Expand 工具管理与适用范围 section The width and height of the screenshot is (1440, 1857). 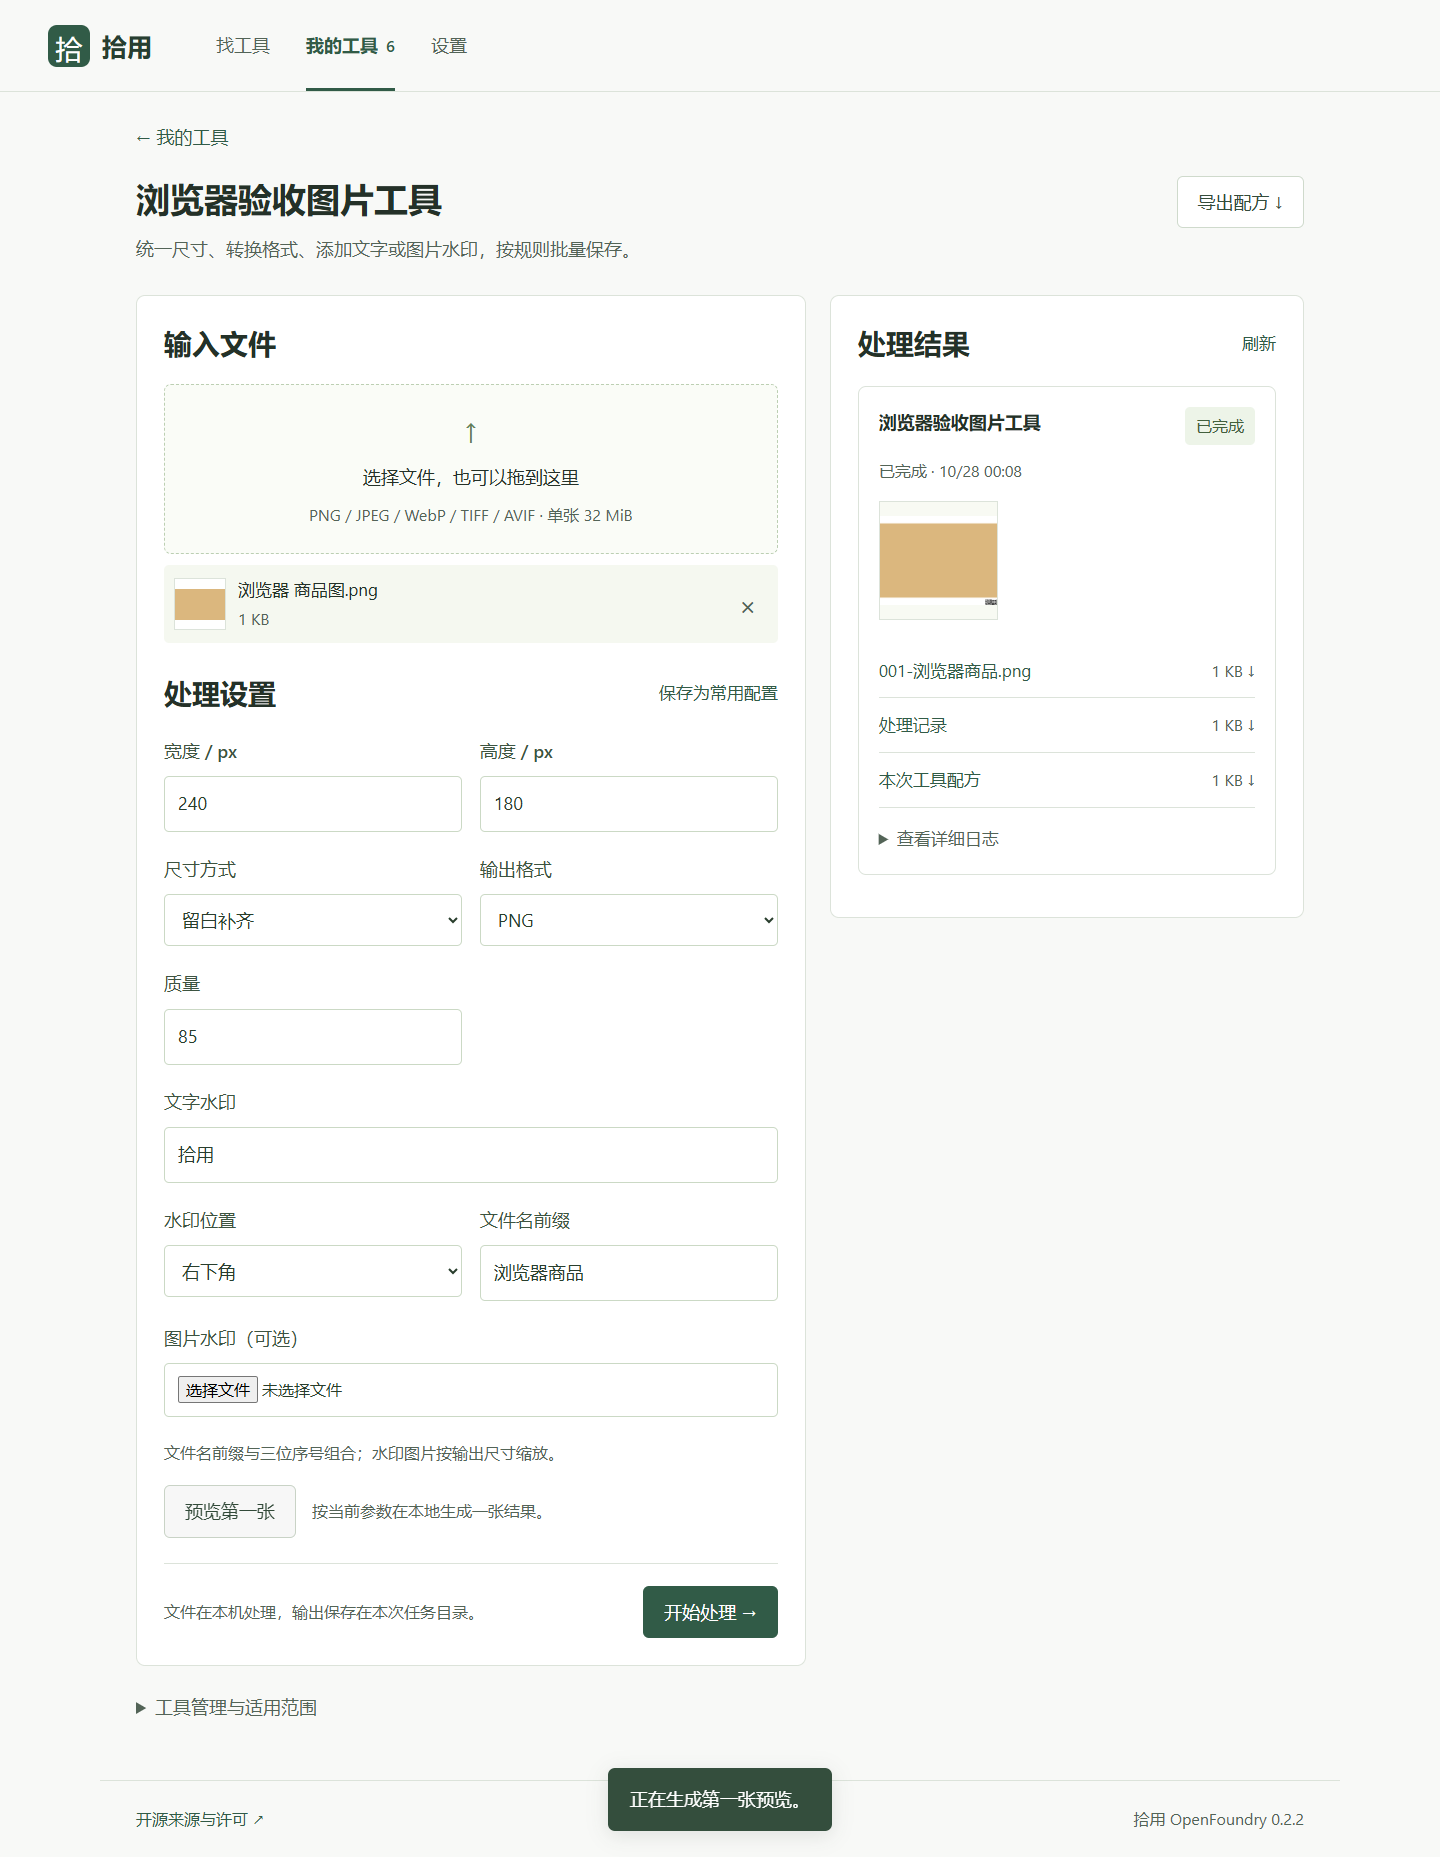(227, 1708)
